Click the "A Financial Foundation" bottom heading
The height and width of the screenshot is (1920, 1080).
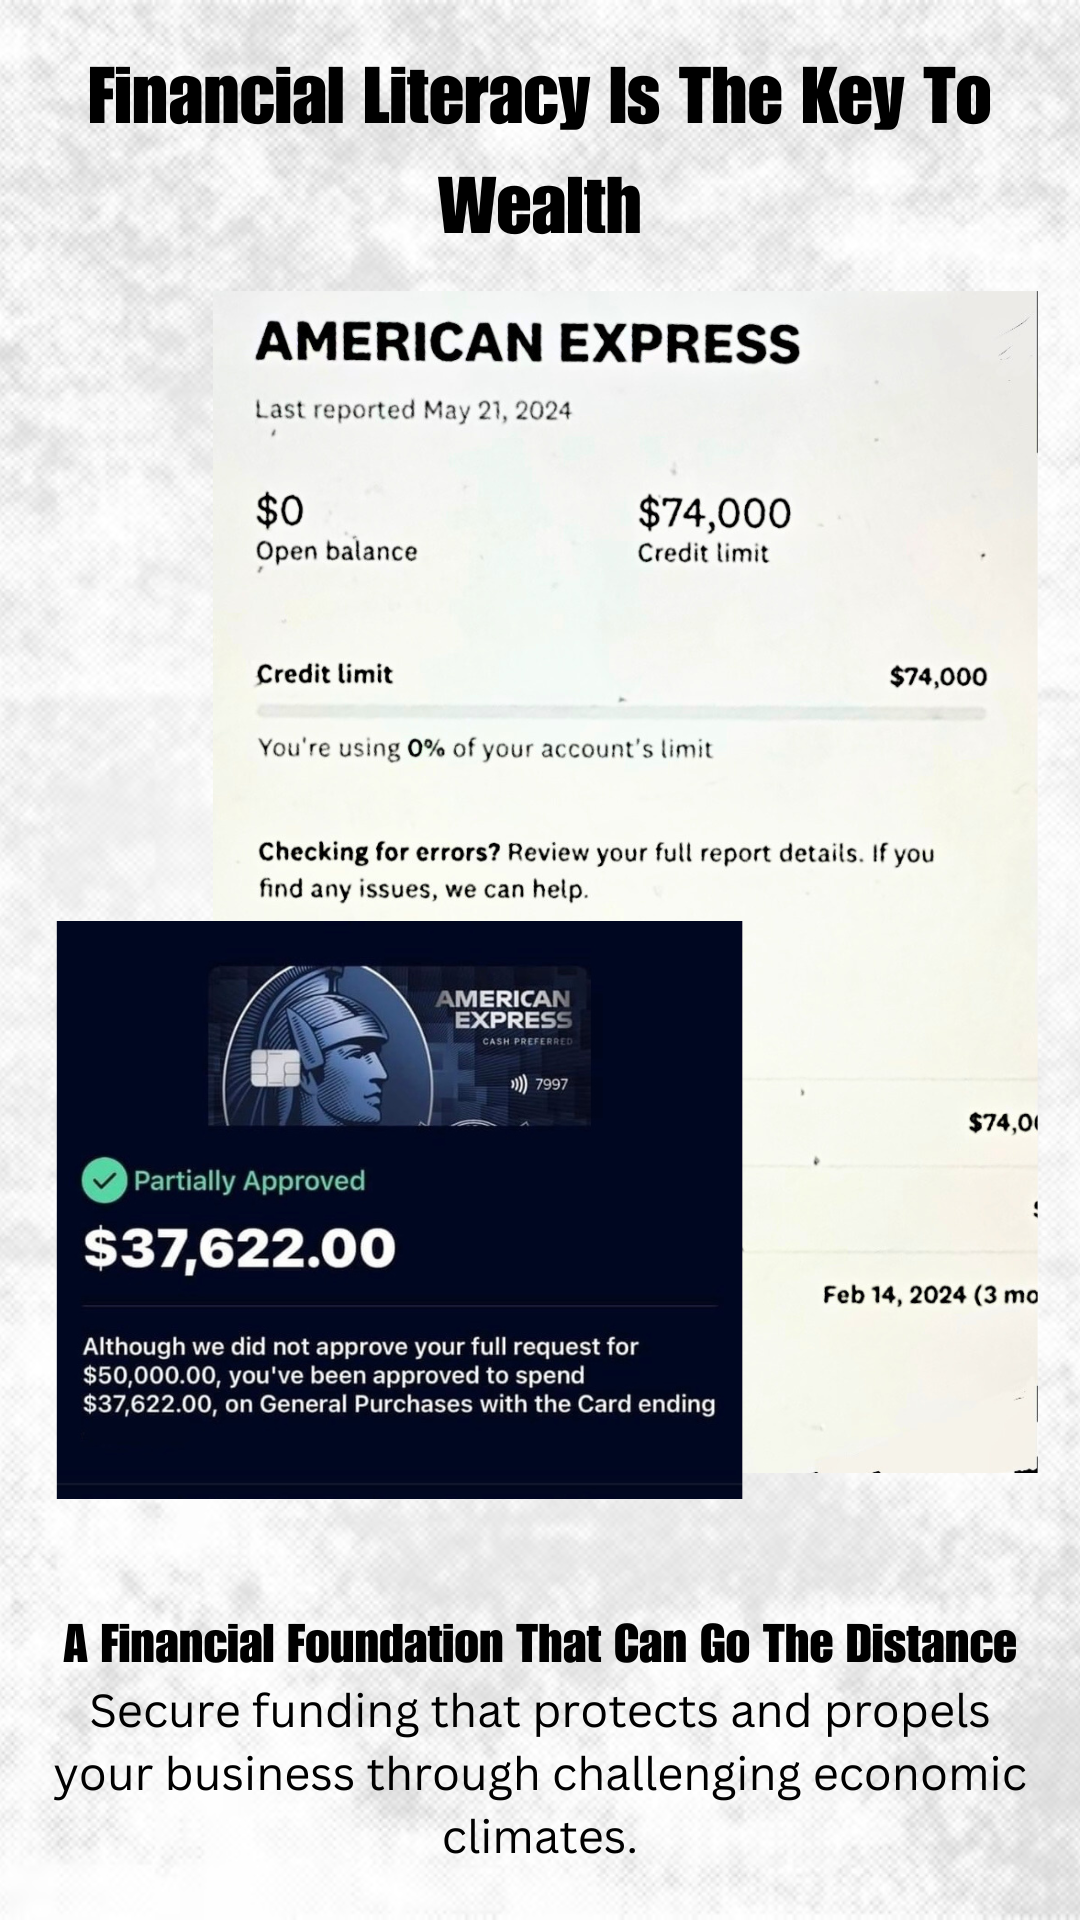click(x=540, y=1644)
